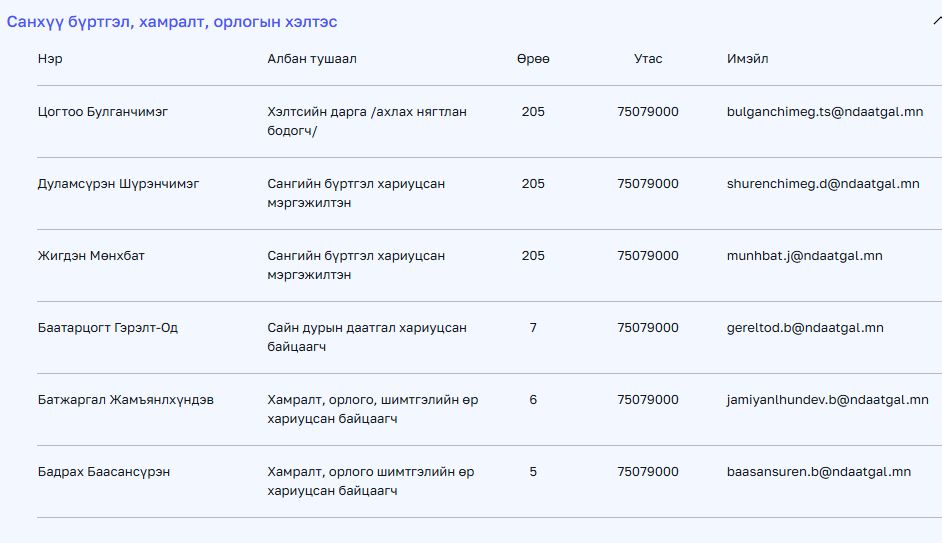
Task: Click the "Нэр" column header
Action: pyautogui.click(x=50, y=59)
